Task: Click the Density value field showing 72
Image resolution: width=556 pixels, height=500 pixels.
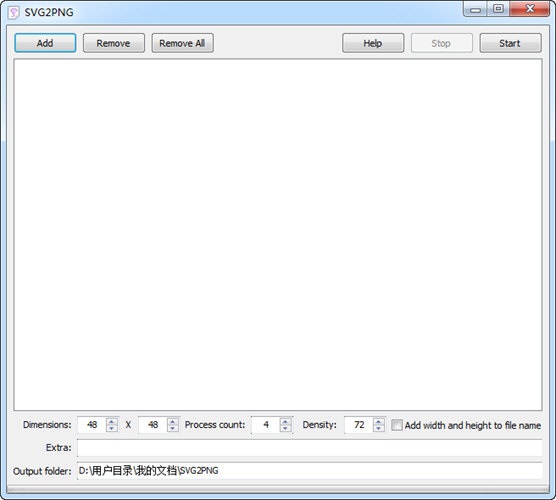Action: (x=359, y=425)
